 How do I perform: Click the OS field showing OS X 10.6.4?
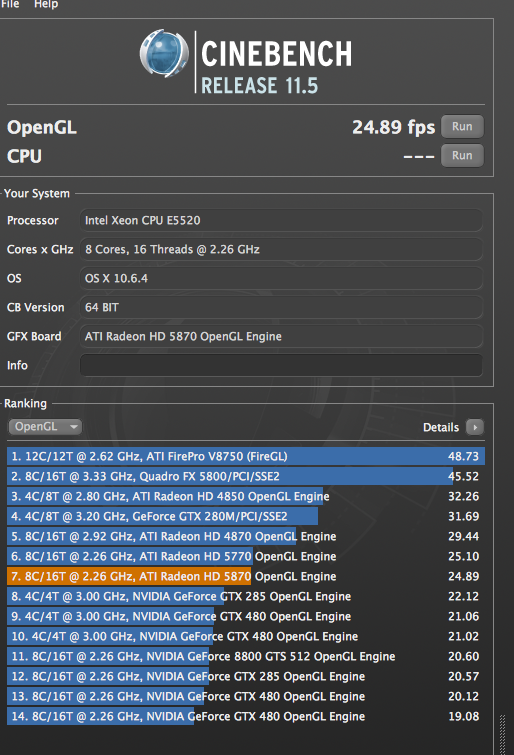click(281, 278)
